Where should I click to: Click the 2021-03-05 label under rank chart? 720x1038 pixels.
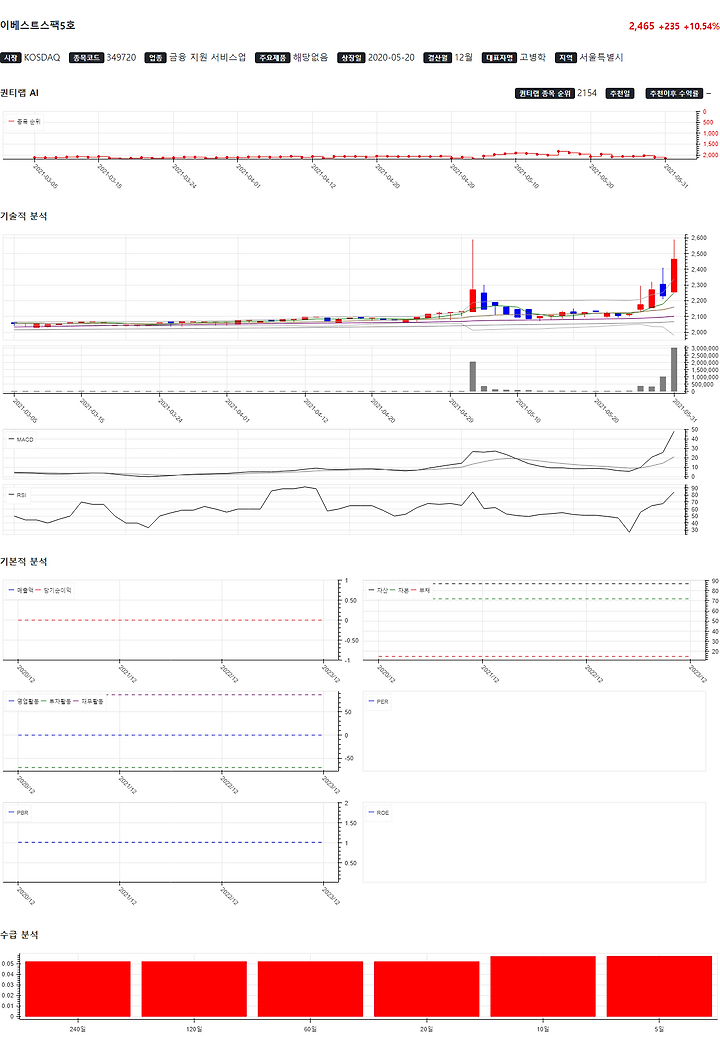point(45,177)
